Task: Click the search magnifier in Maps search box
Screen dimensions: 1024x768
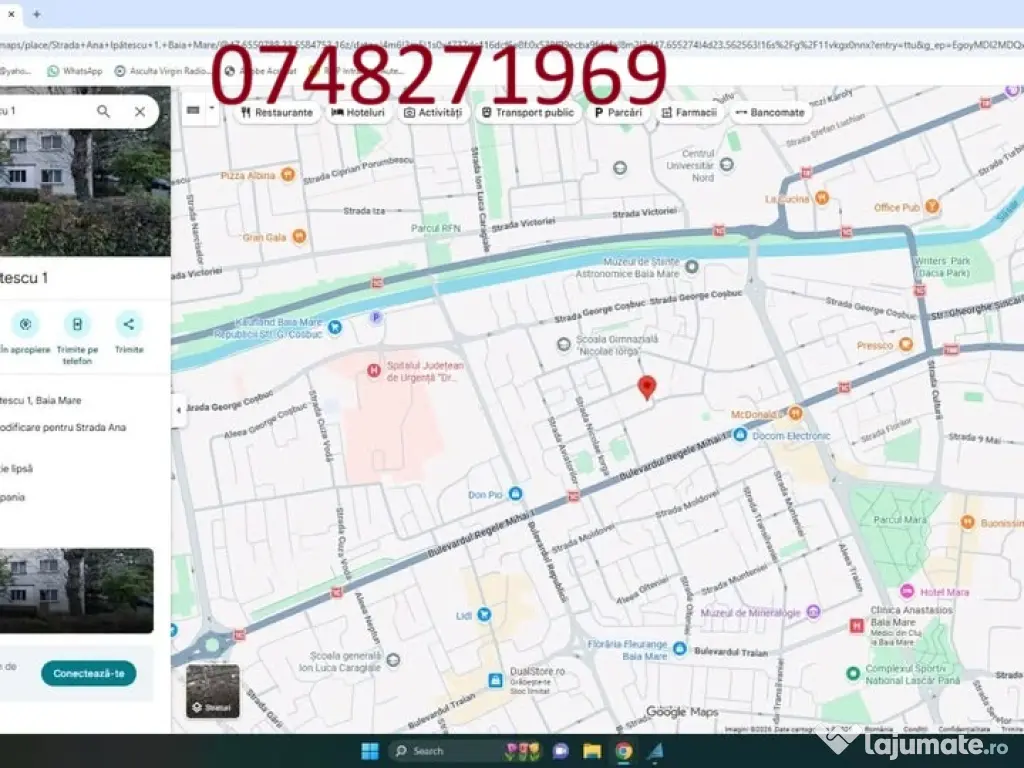Action: pyautogui.click(x=103, y=112)
